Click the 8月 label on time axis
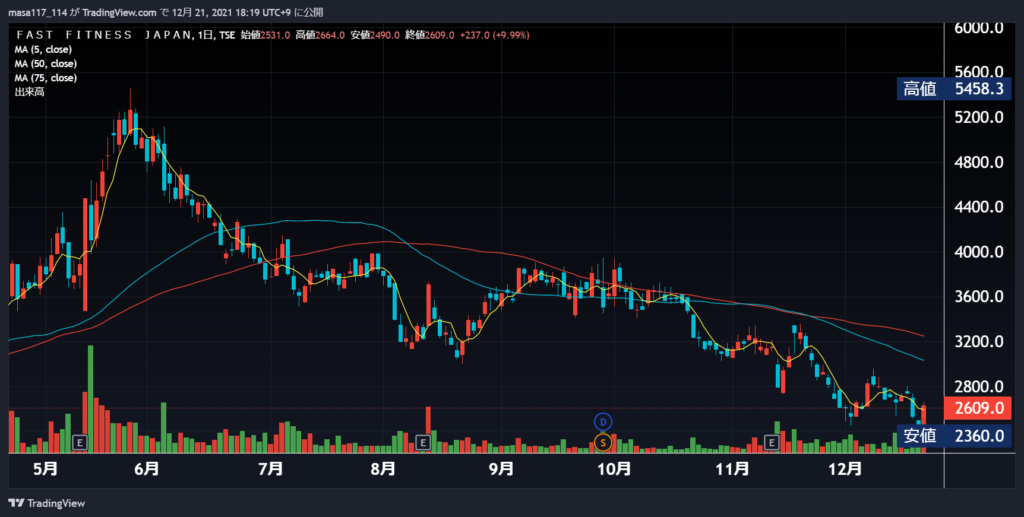The image size is (1024, 517). point(383,469)
